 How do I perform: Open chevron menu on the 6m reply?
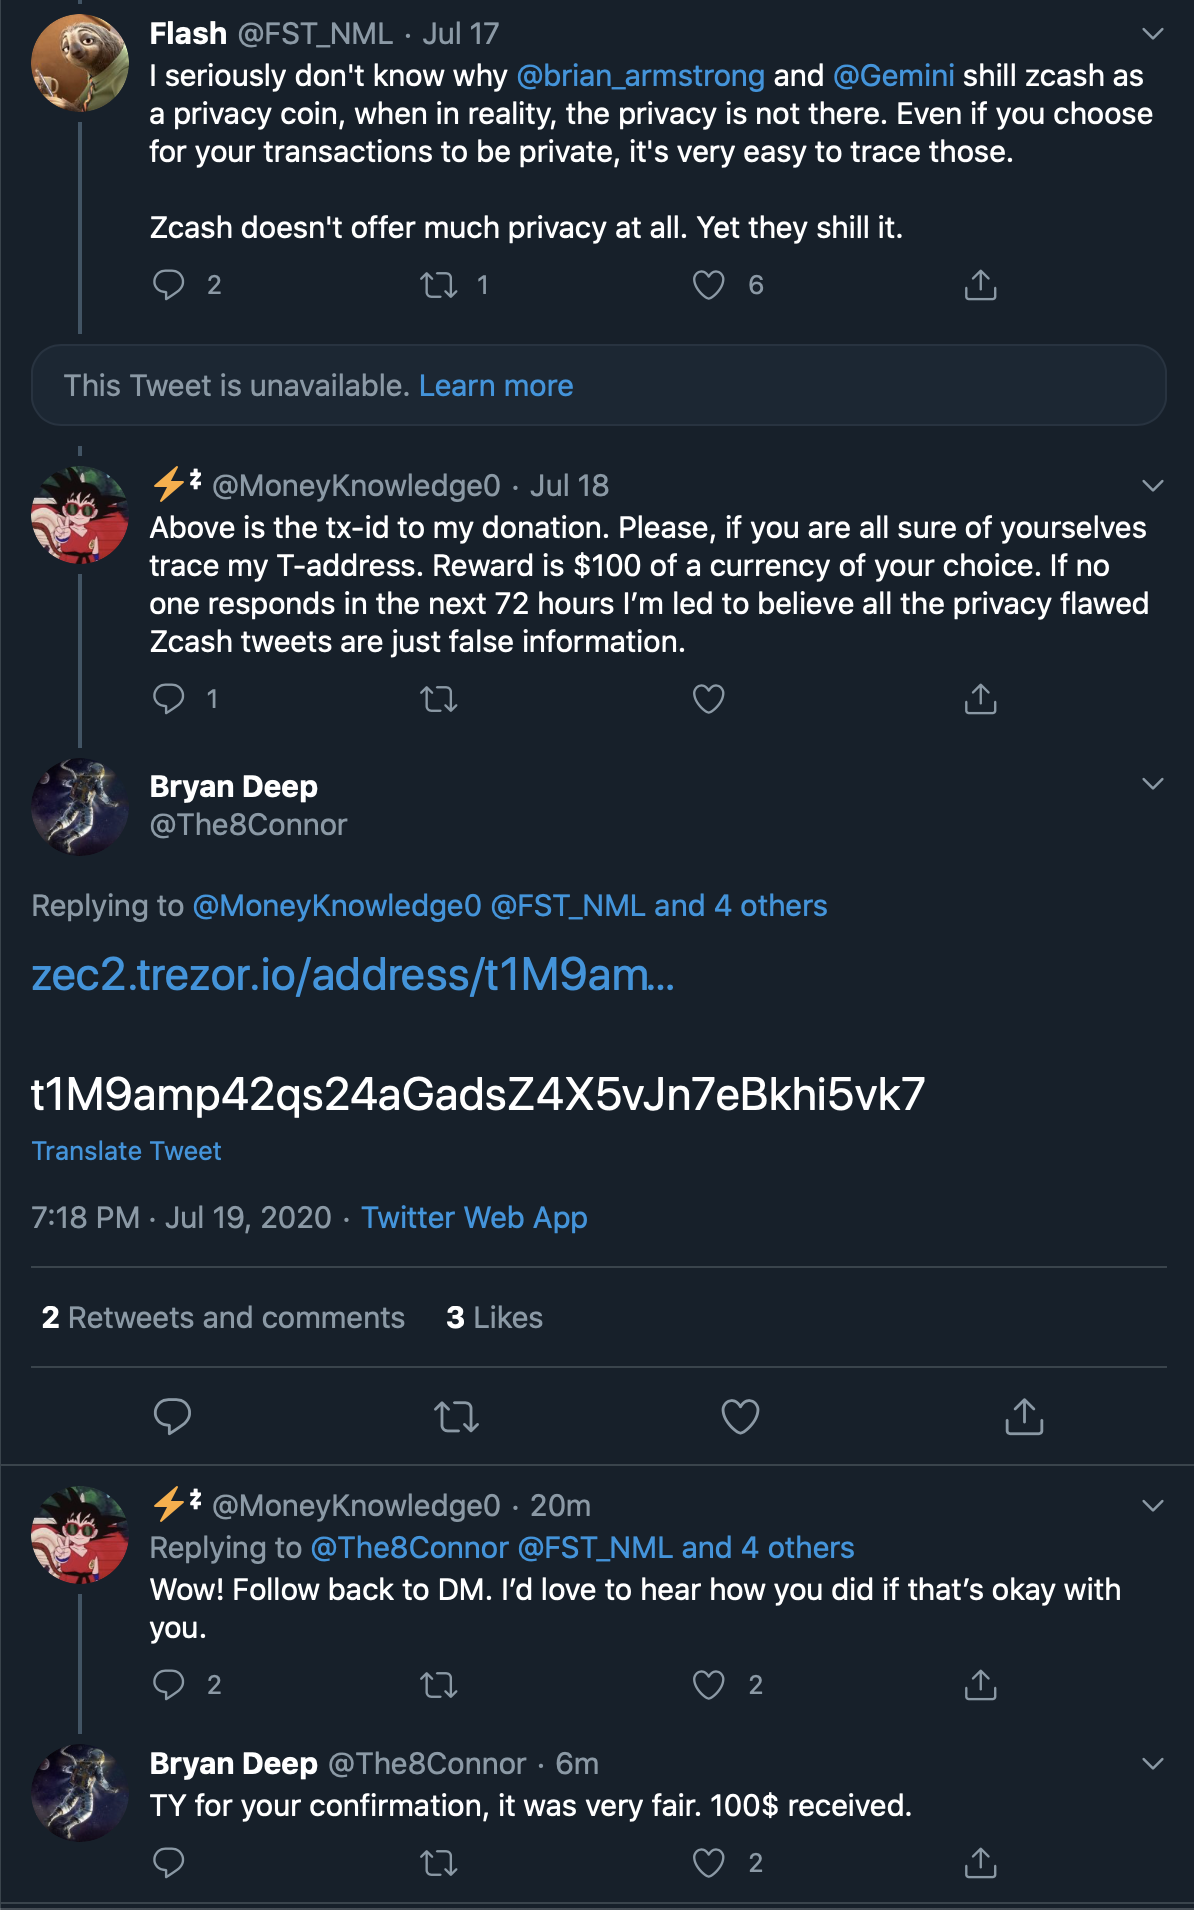1152,1764
